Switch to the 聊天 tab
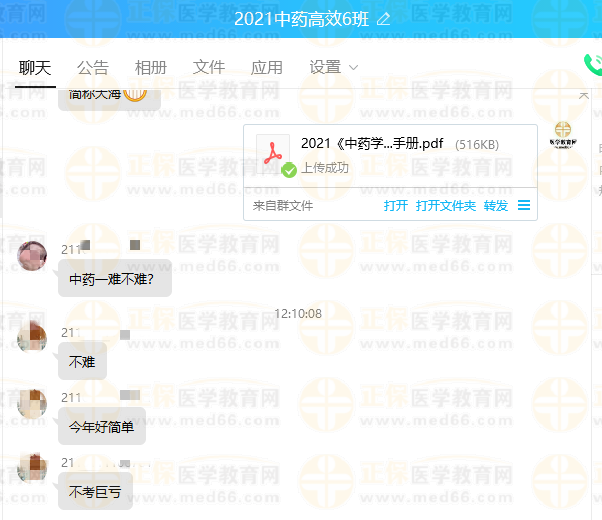 35,68
